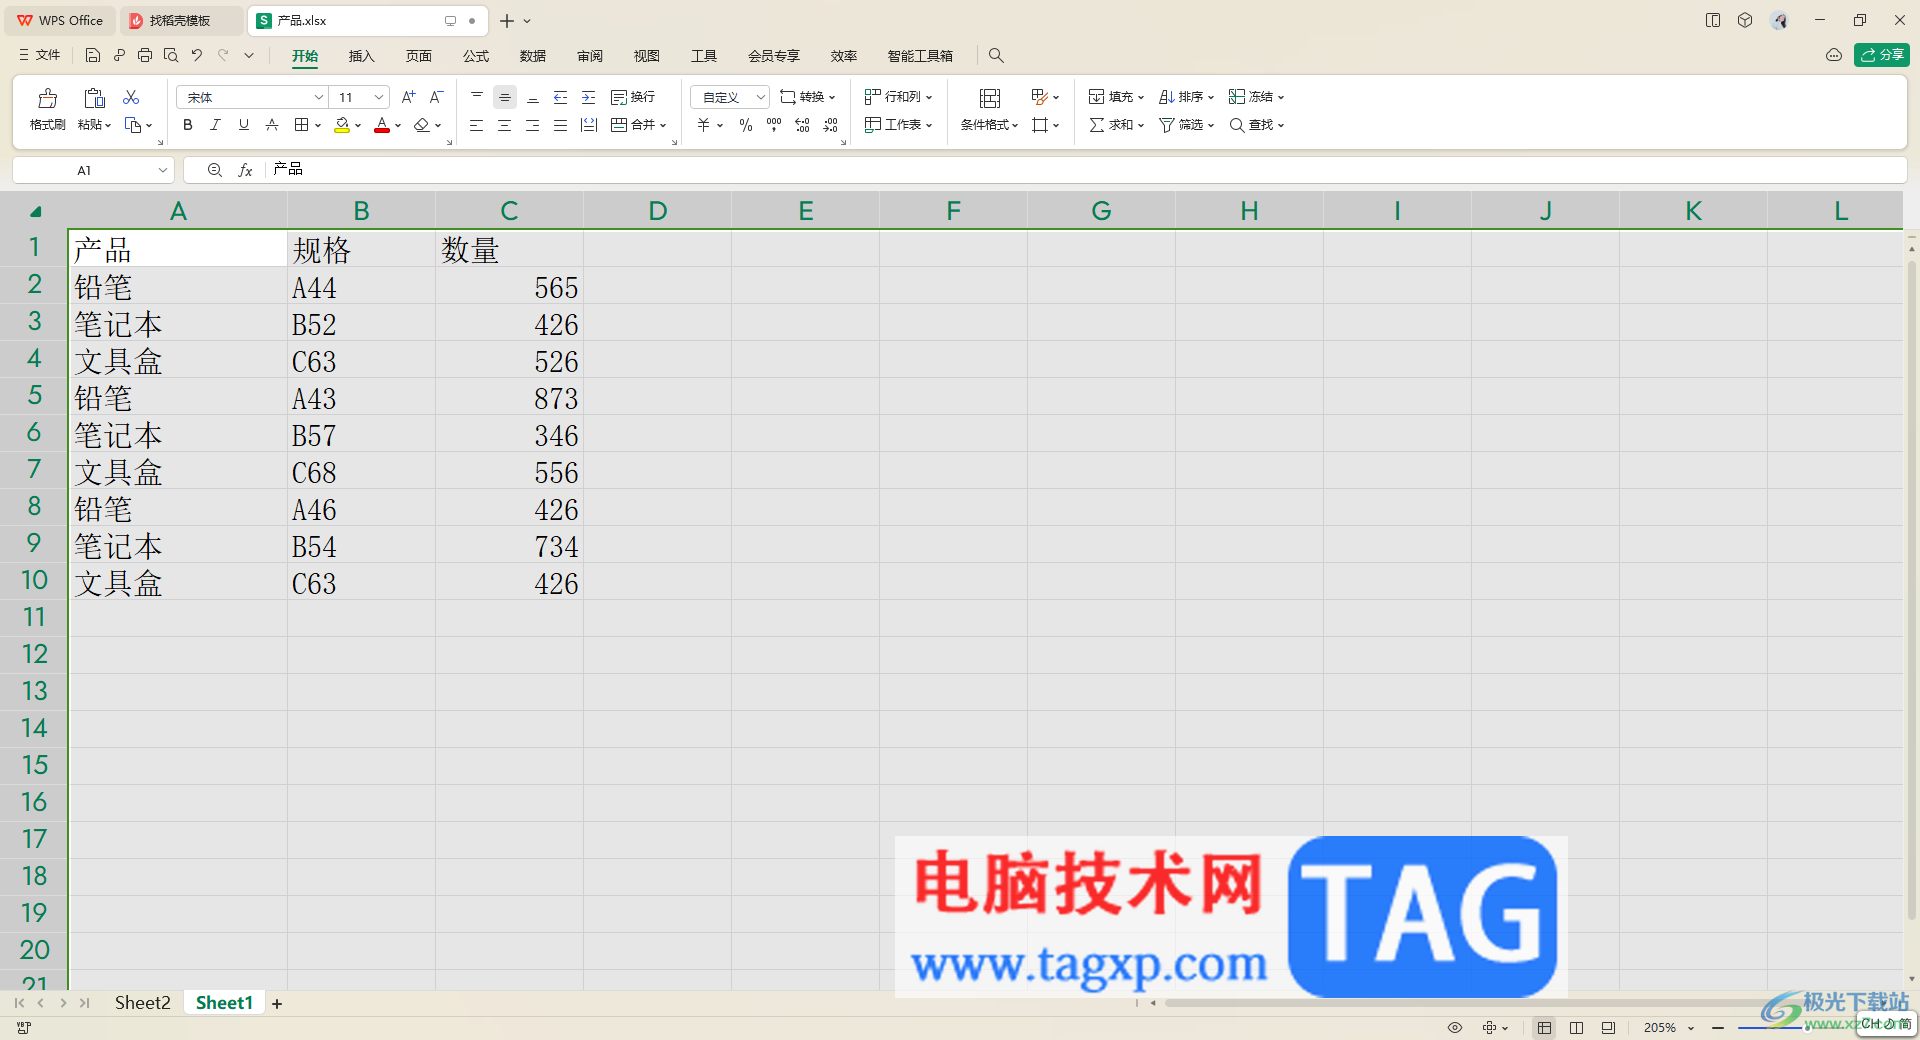The image size is (1920, 1040).
Task: Toggle Bold formatting
Action: click(x=187, y=125)
